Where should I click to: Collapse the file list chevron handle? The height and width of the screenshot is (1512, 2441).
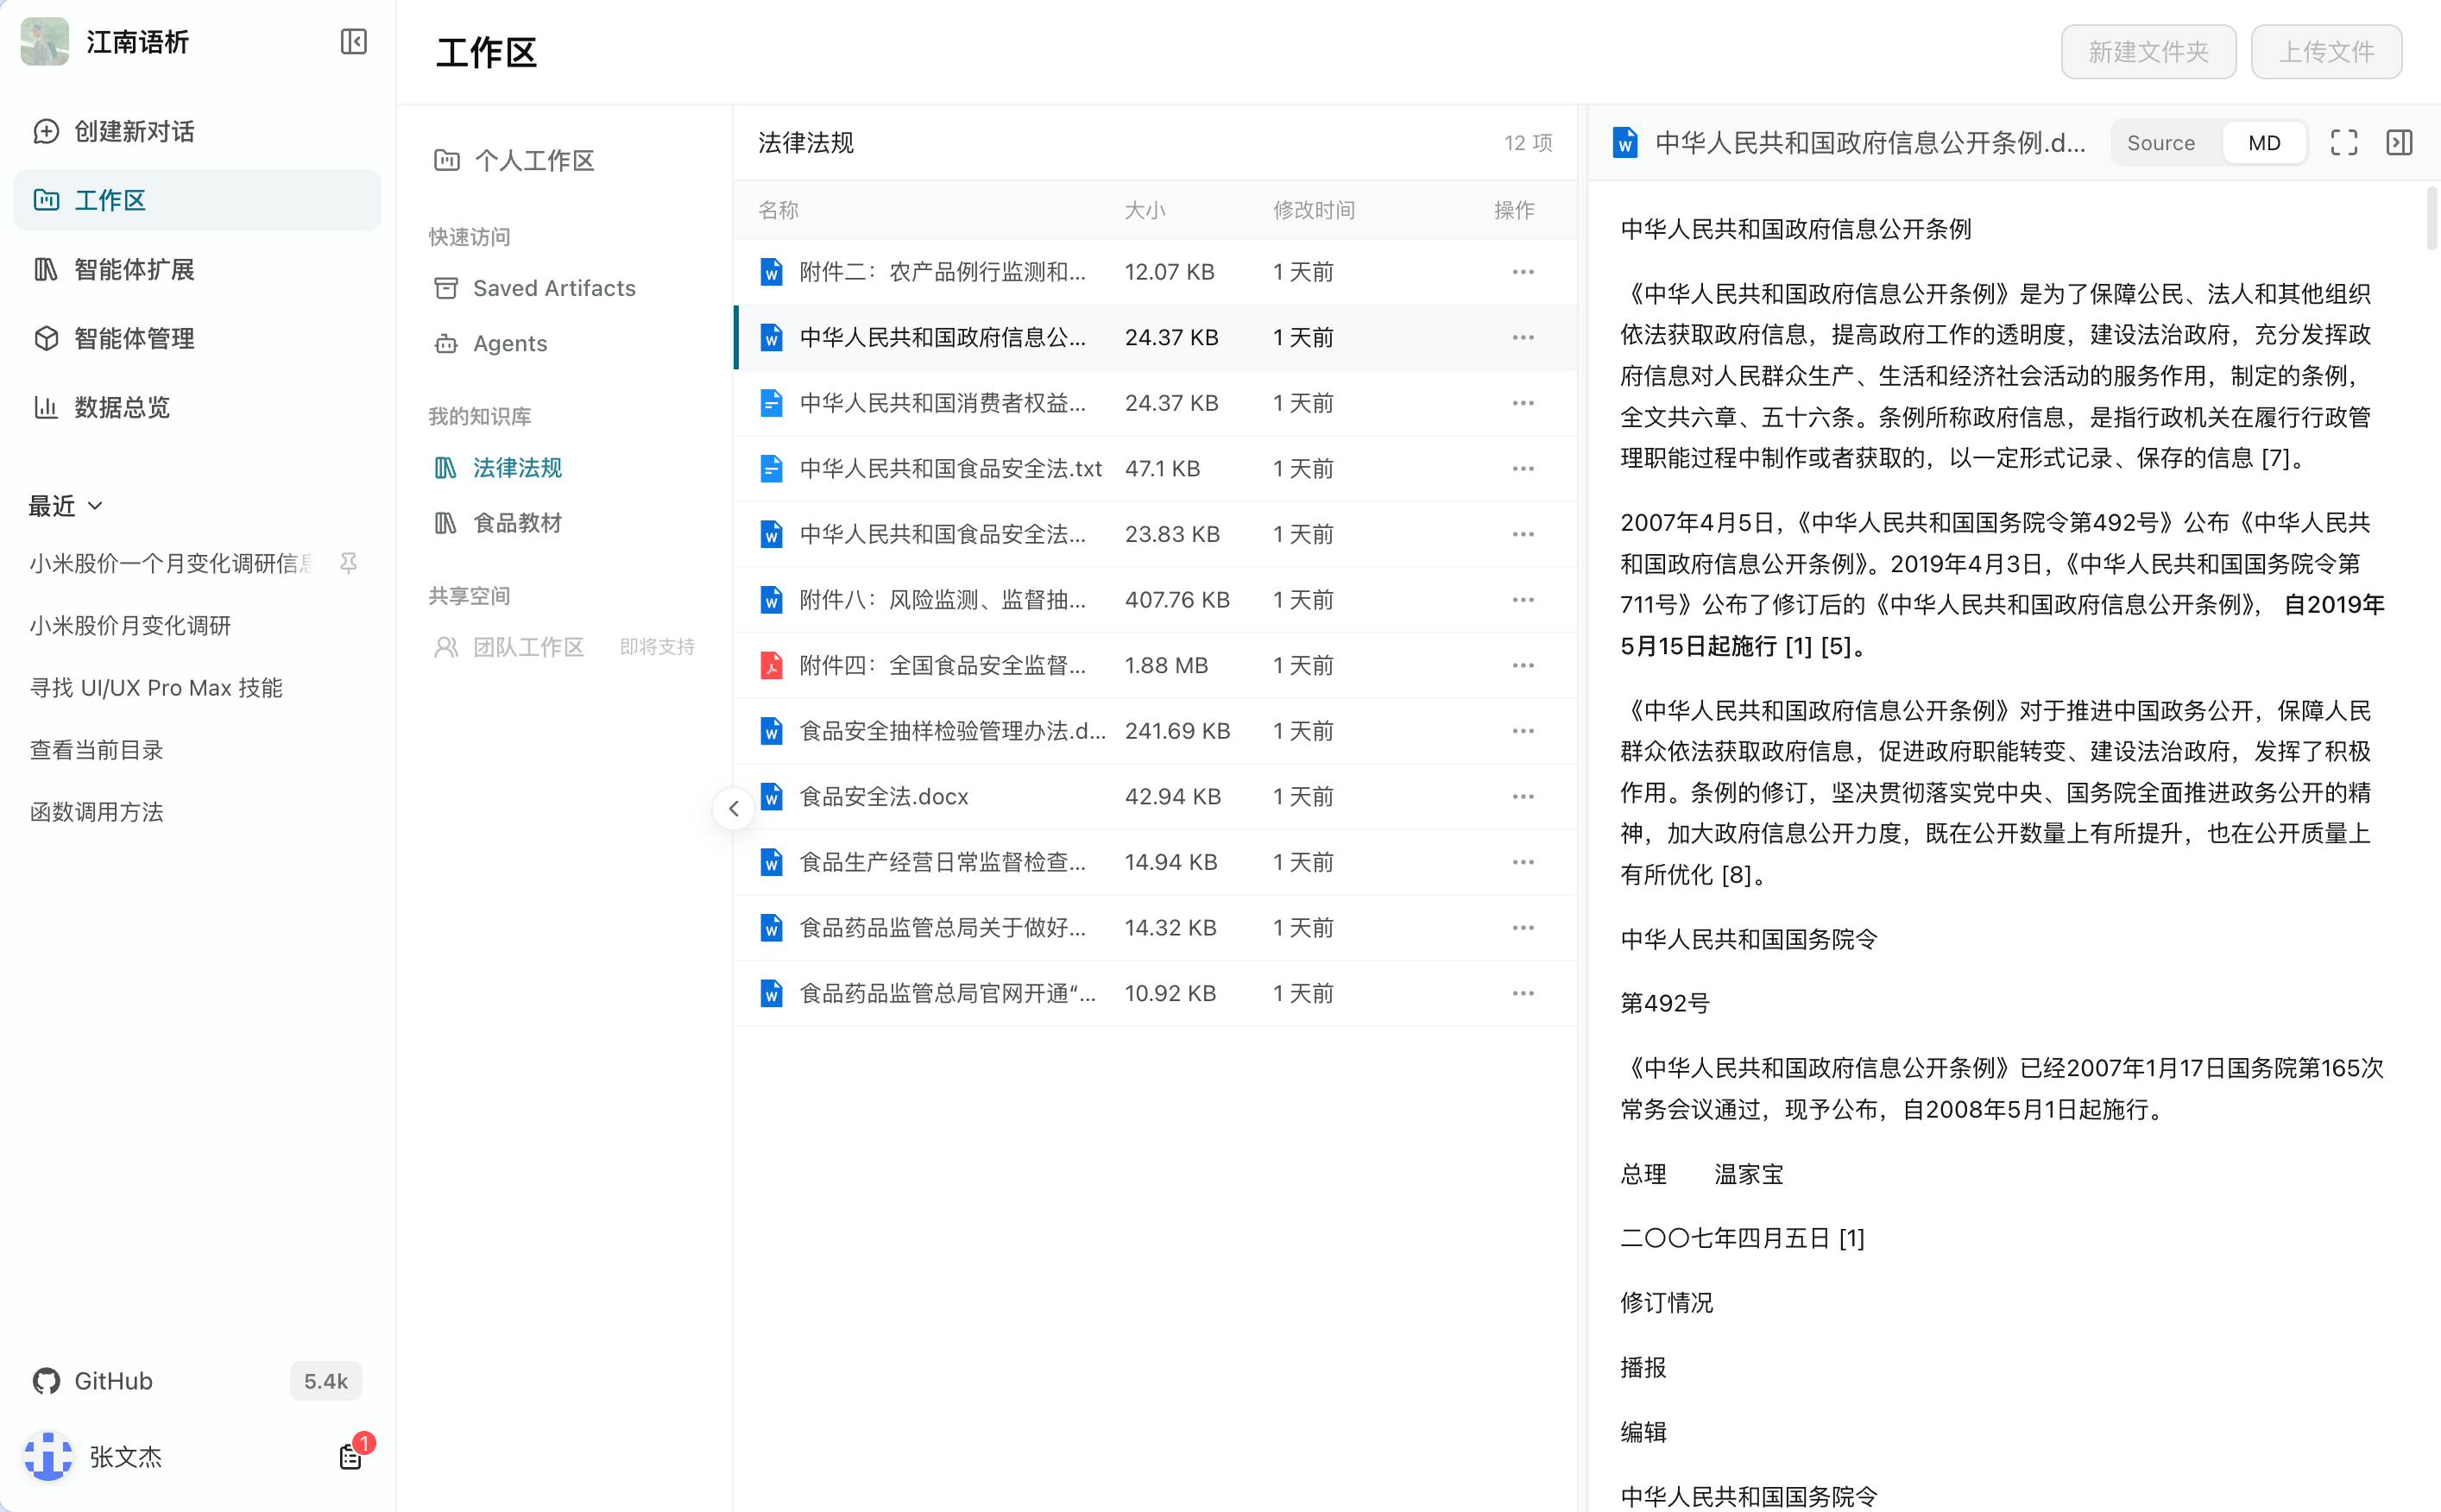[x=733, y=808]
